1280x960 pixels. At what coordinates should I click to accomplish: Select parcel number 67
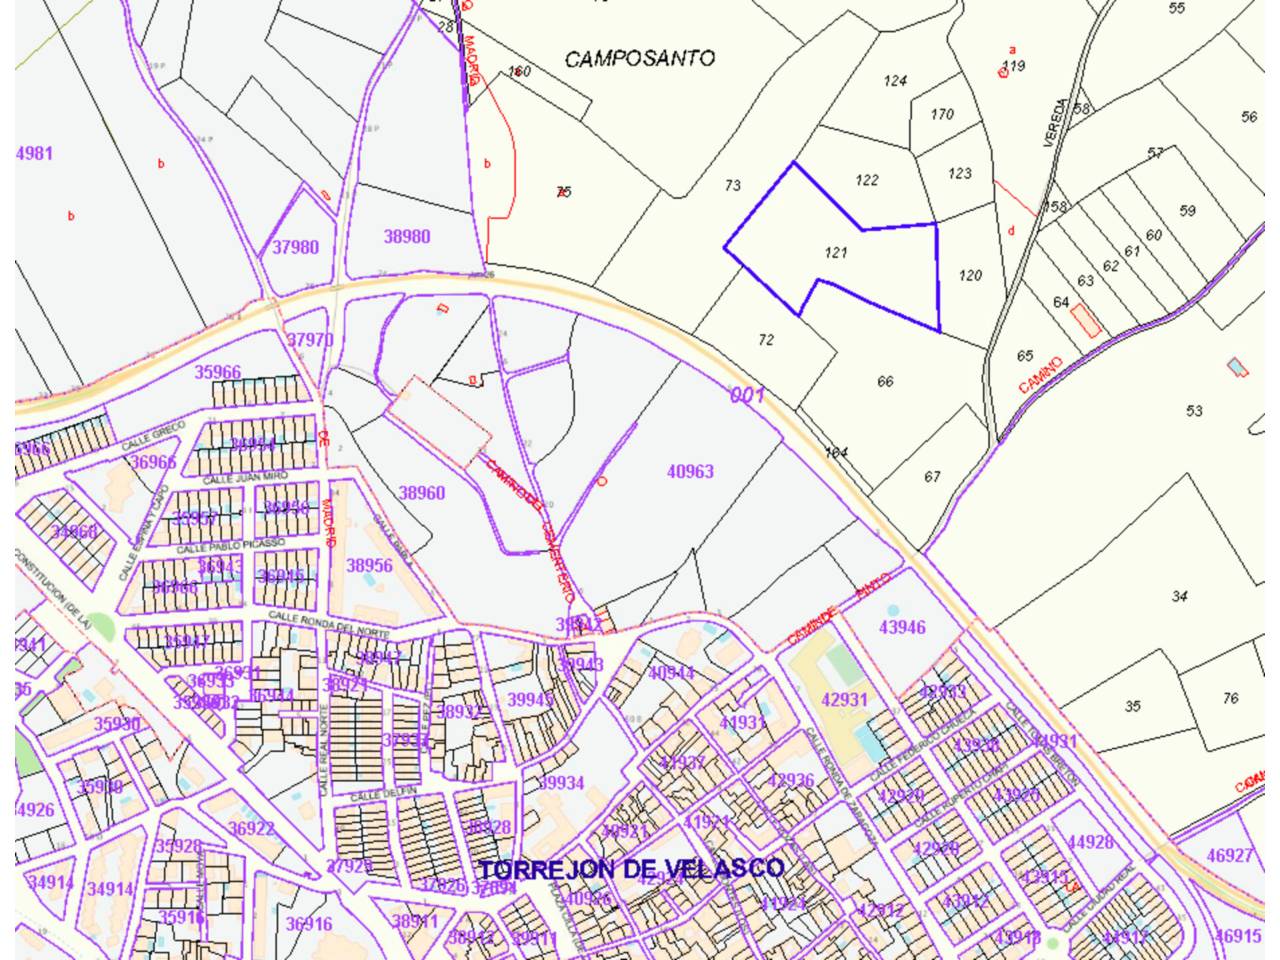(932, 477)
